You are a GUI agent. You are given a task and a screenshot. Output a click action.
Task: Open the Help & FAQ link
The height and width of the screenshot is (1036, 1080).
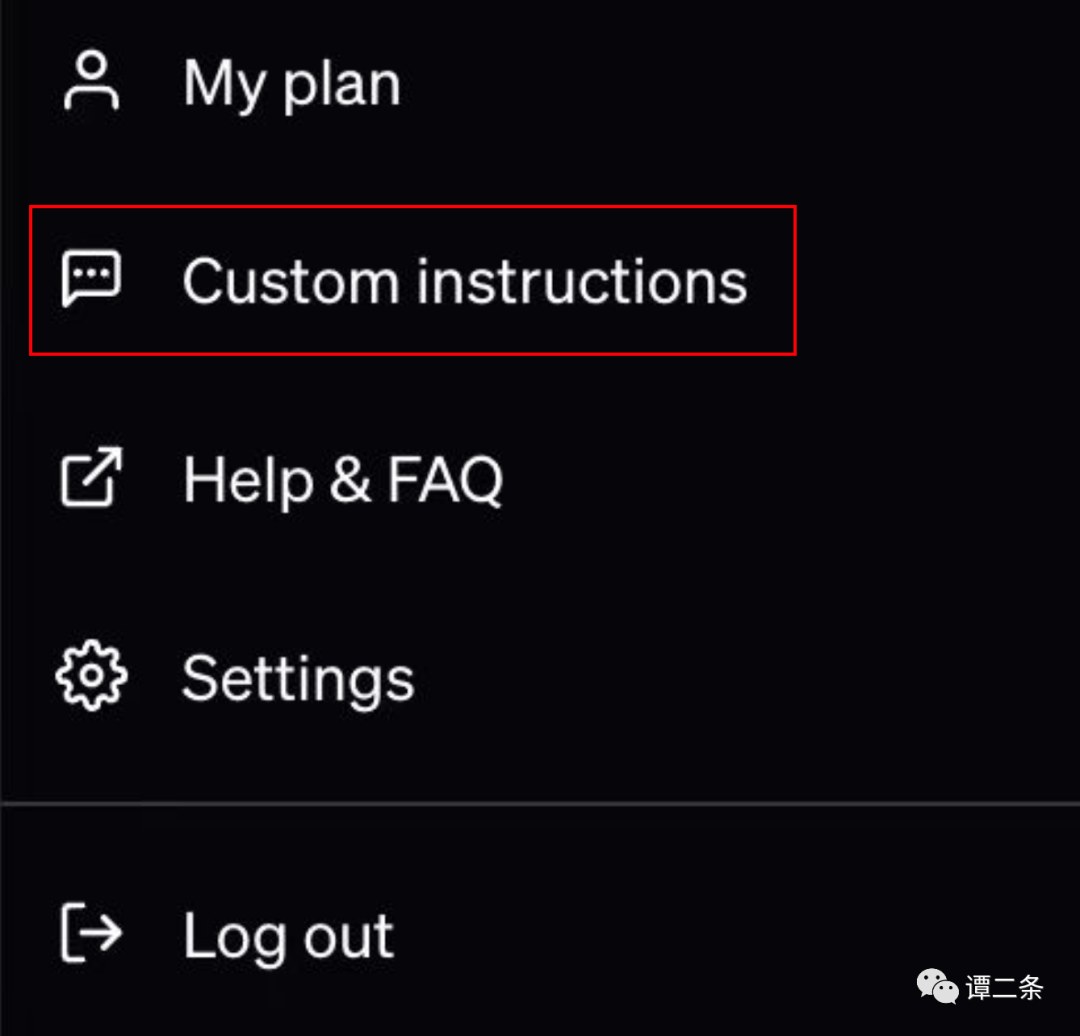click(342, 479)
